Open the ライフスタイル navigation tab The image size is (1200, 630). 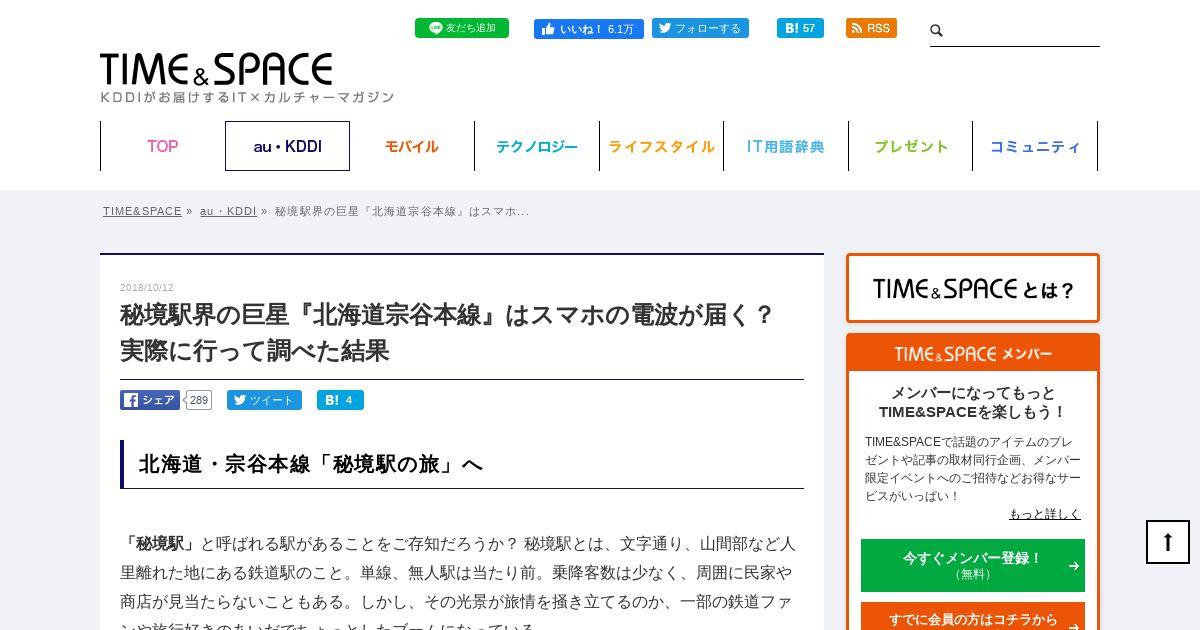click(661, 146)
